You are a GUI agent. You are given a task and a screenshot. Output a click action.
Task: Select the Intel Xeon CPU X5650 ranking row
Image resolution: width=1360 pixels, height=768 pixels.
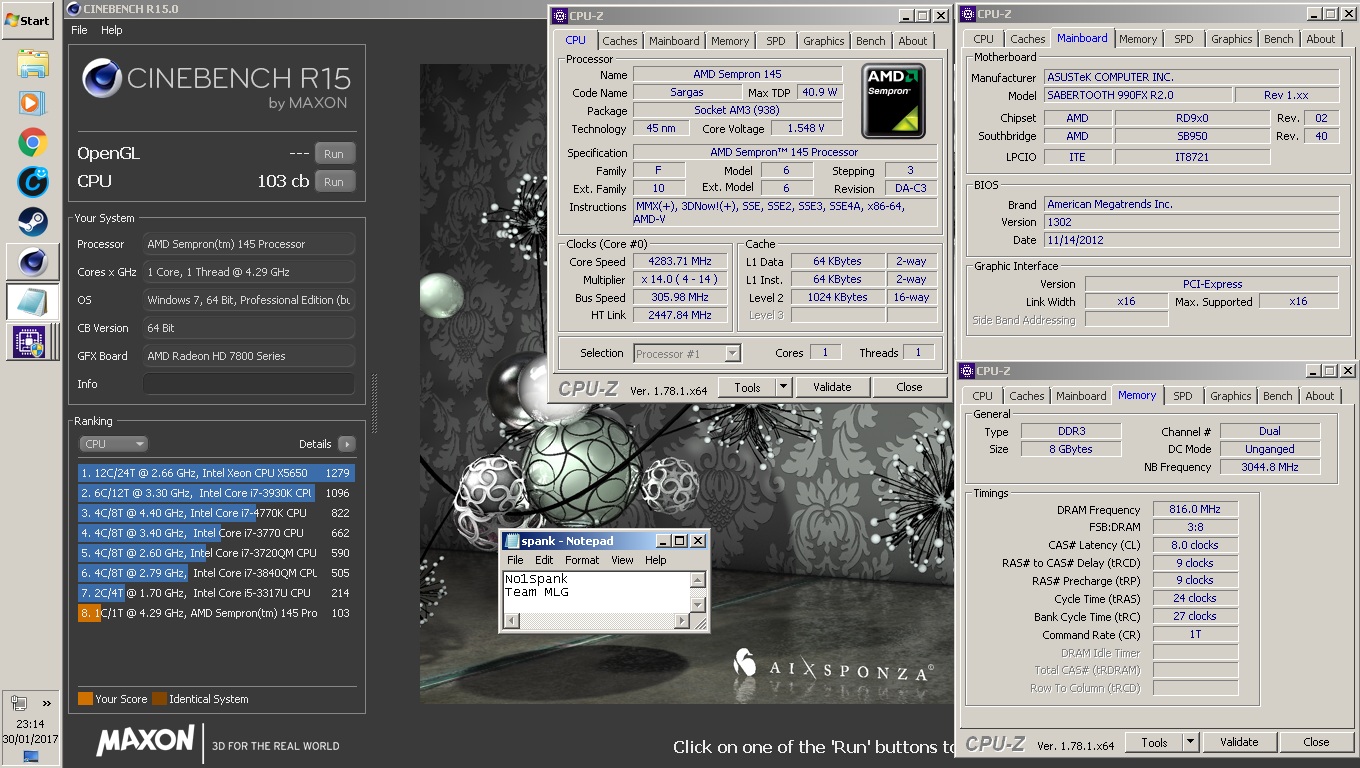(216, 473)
